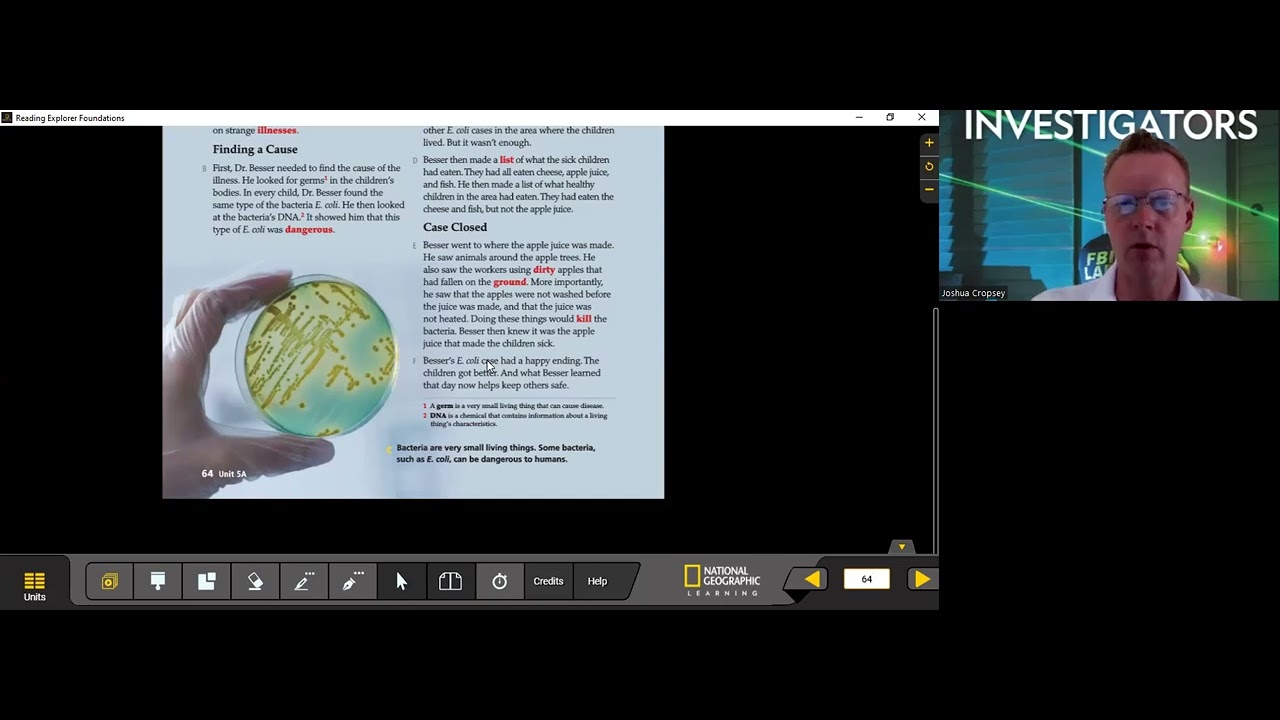The height and width of the screenshot is (720, 1280).
Task: Restore the Reading Explorer window size
Action: 890,117
